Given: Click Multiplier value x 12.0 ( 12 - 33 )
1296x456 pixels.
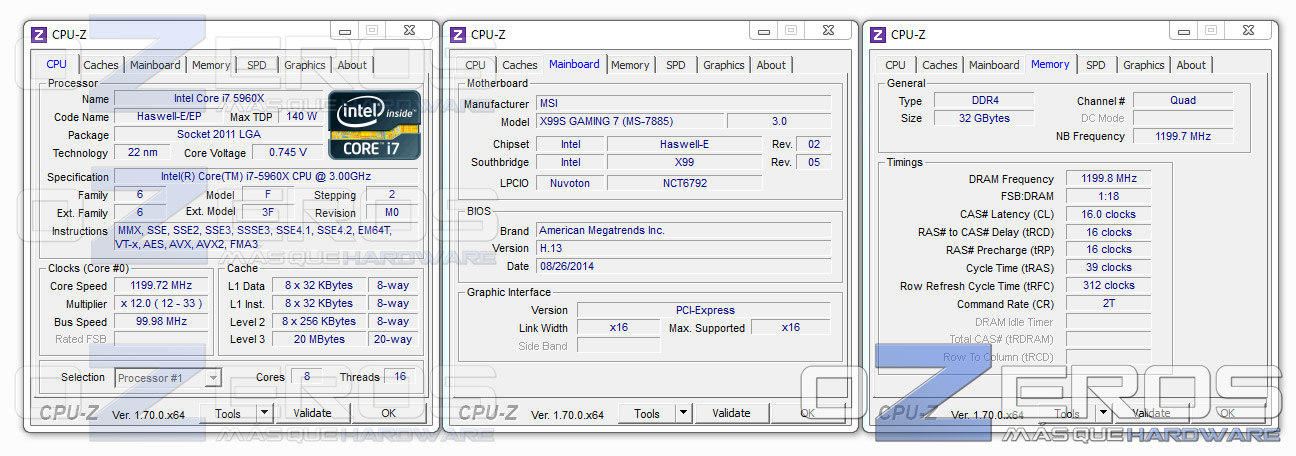Looking at the screenshot, I should click(x=161, y=303).
